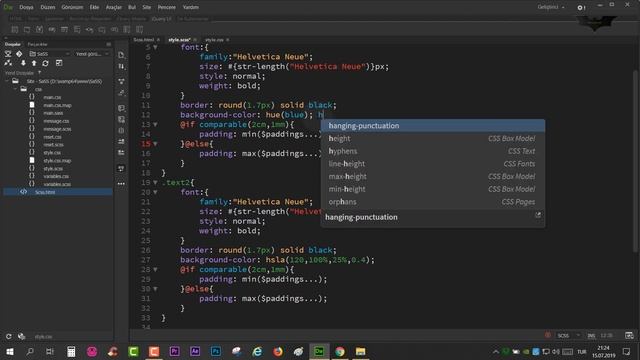The height and width of the screenshot is (360, 640).
Task: Click the File Management arrows icon
Action: [121, 67]
